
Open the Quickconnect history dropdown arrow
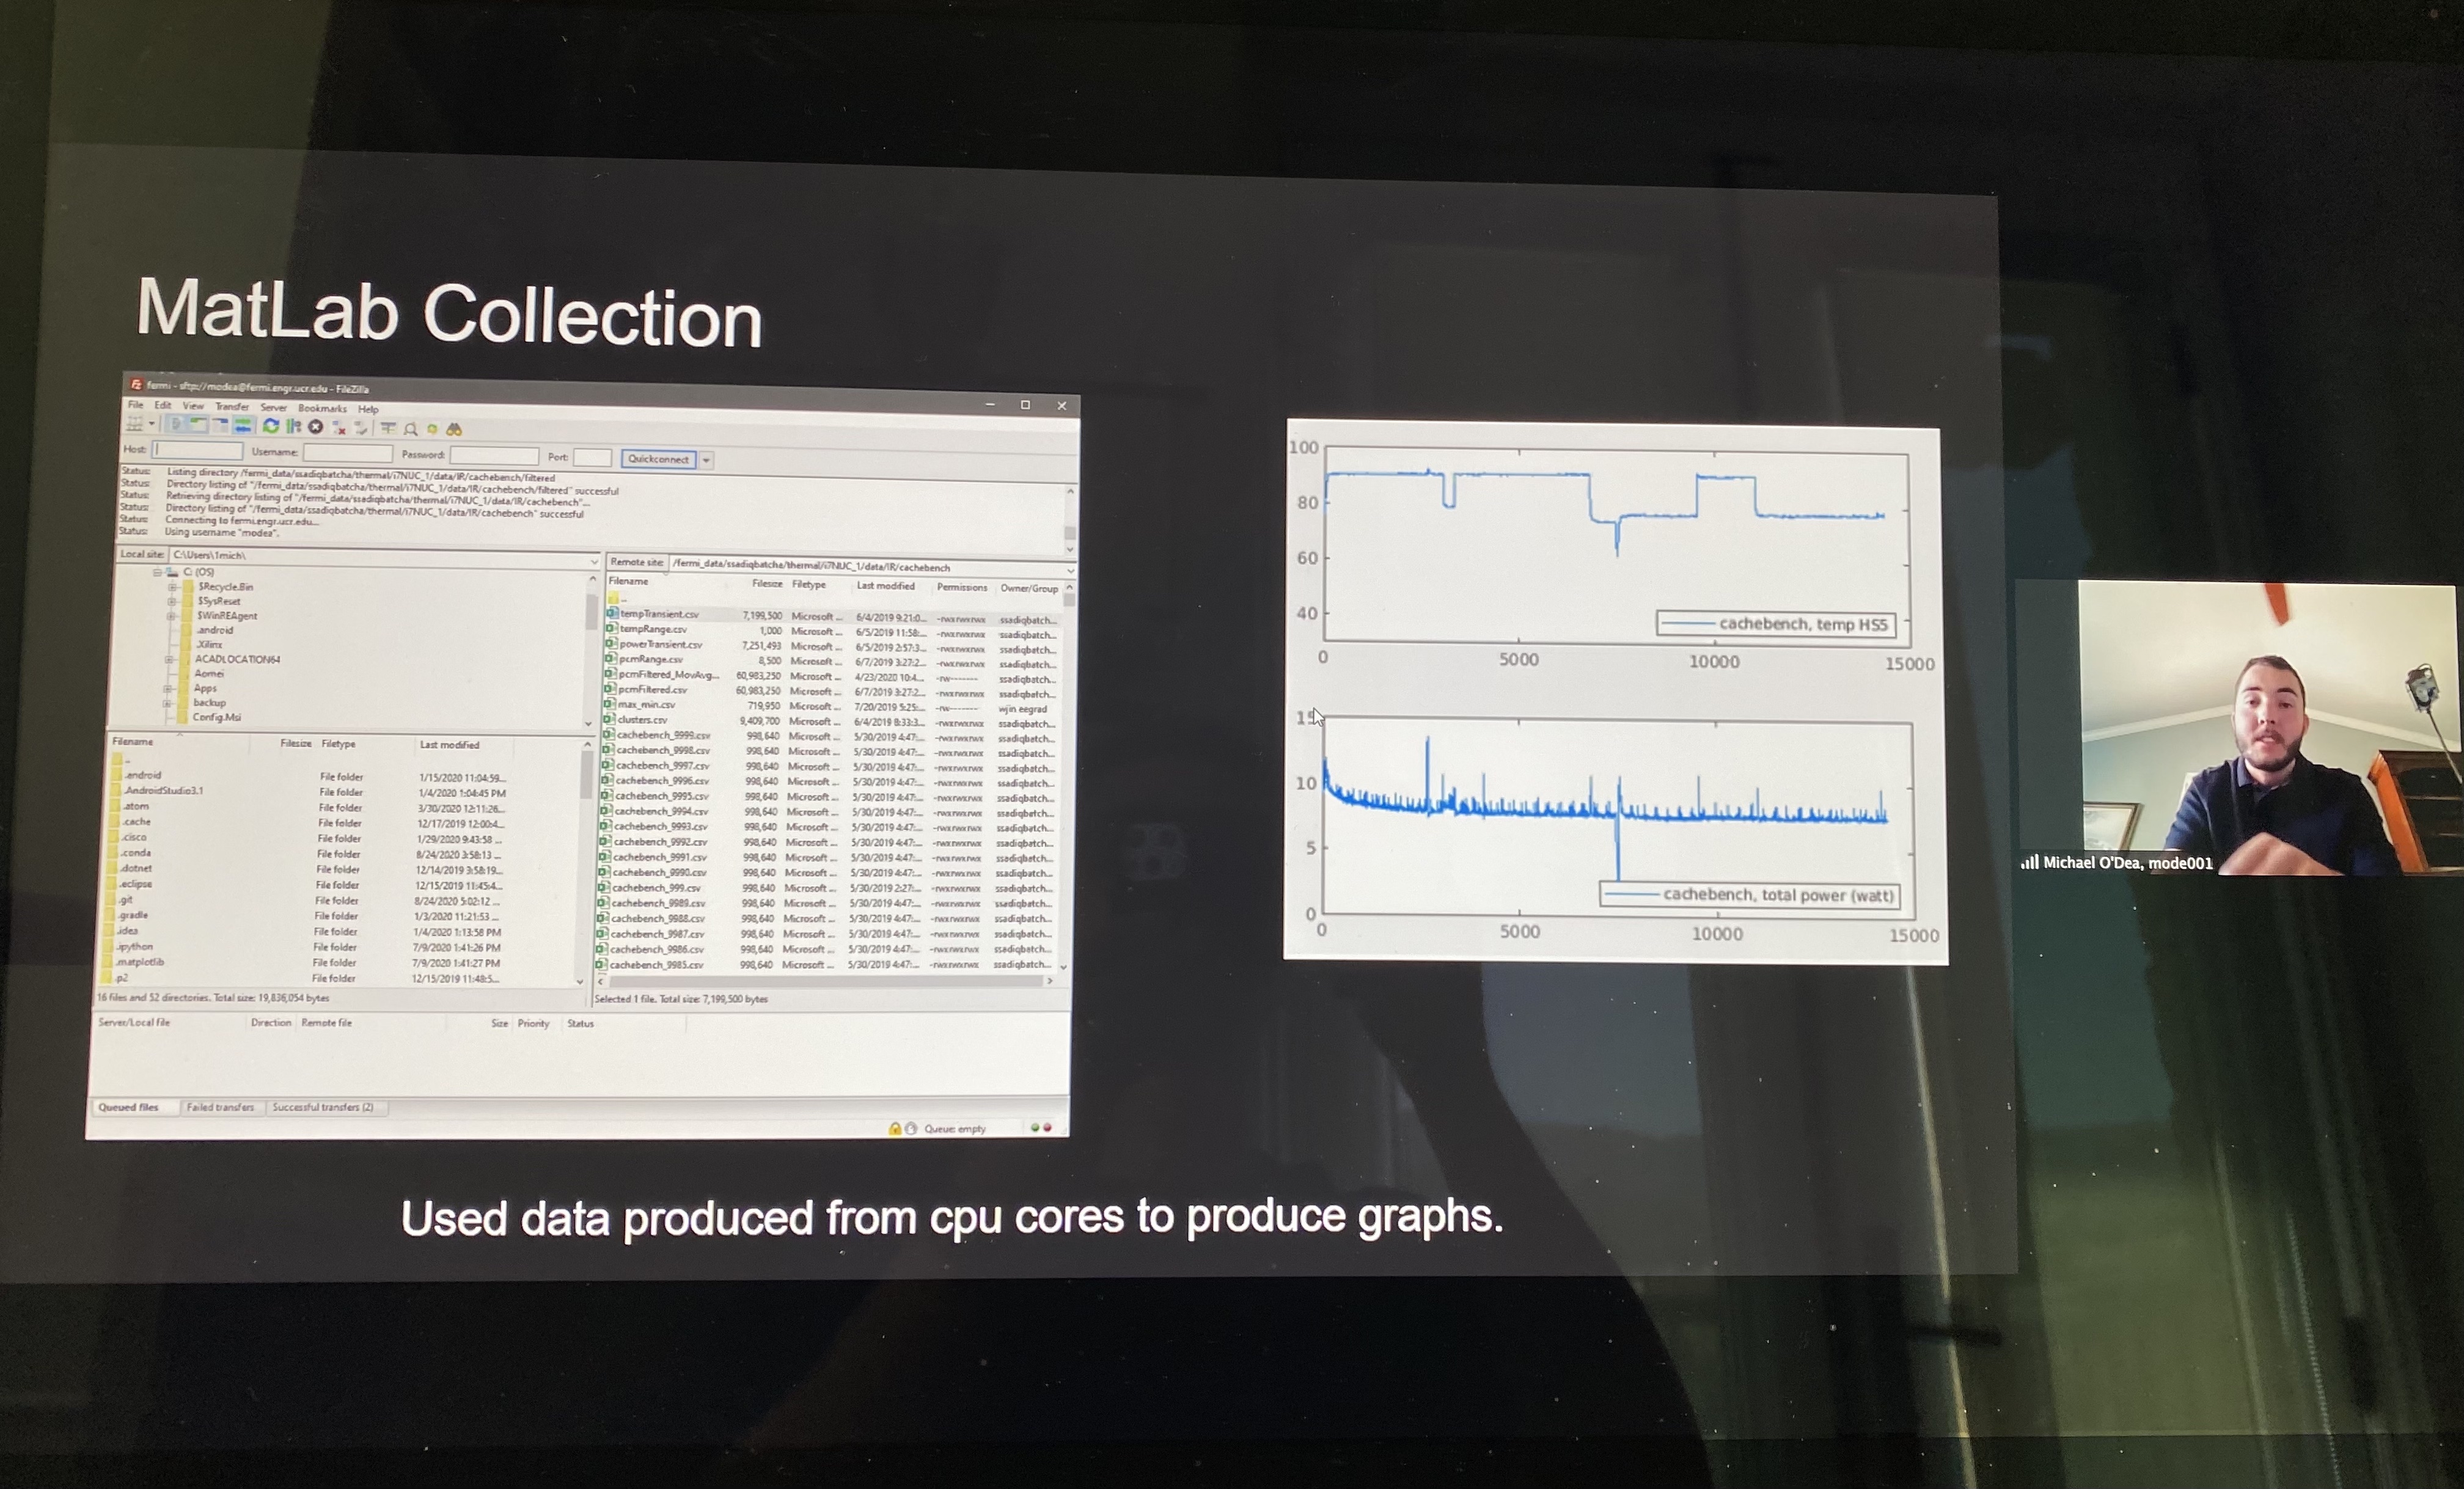707,460
